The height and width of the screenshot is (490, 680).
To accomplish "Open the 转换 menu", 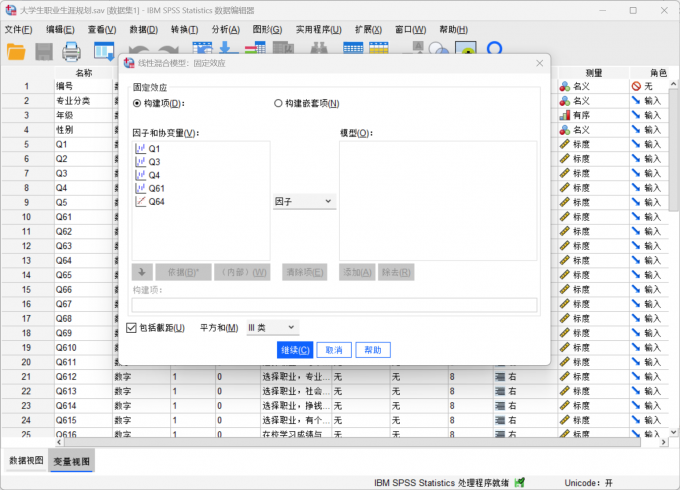I will click(185, 29).
